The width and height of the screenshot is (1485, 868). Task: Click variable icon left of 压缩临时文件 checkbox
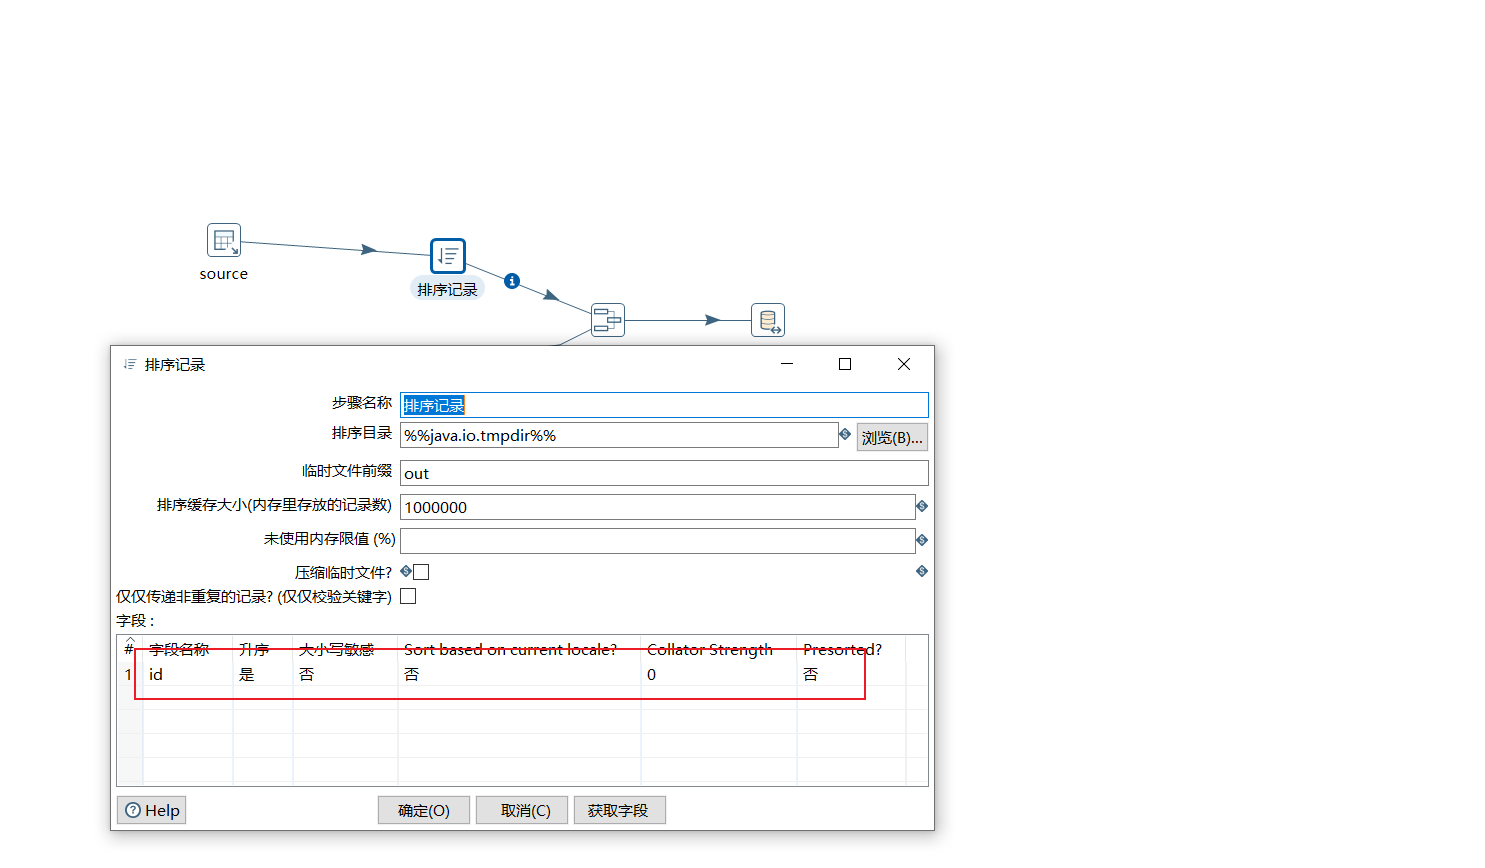click(x=406, y=571)
